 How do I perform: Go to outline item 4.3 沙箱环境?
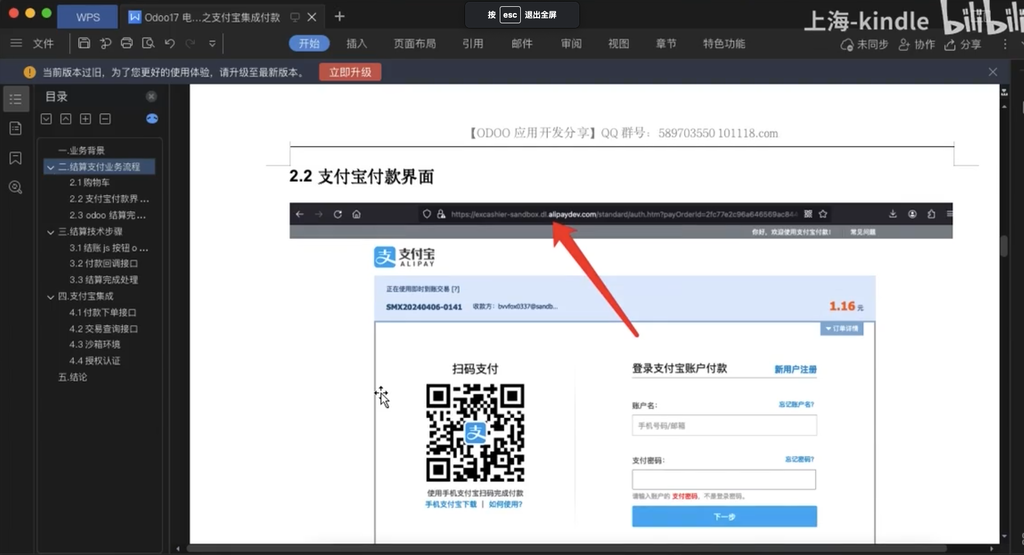pyautogui.click(x=95, y=344)
